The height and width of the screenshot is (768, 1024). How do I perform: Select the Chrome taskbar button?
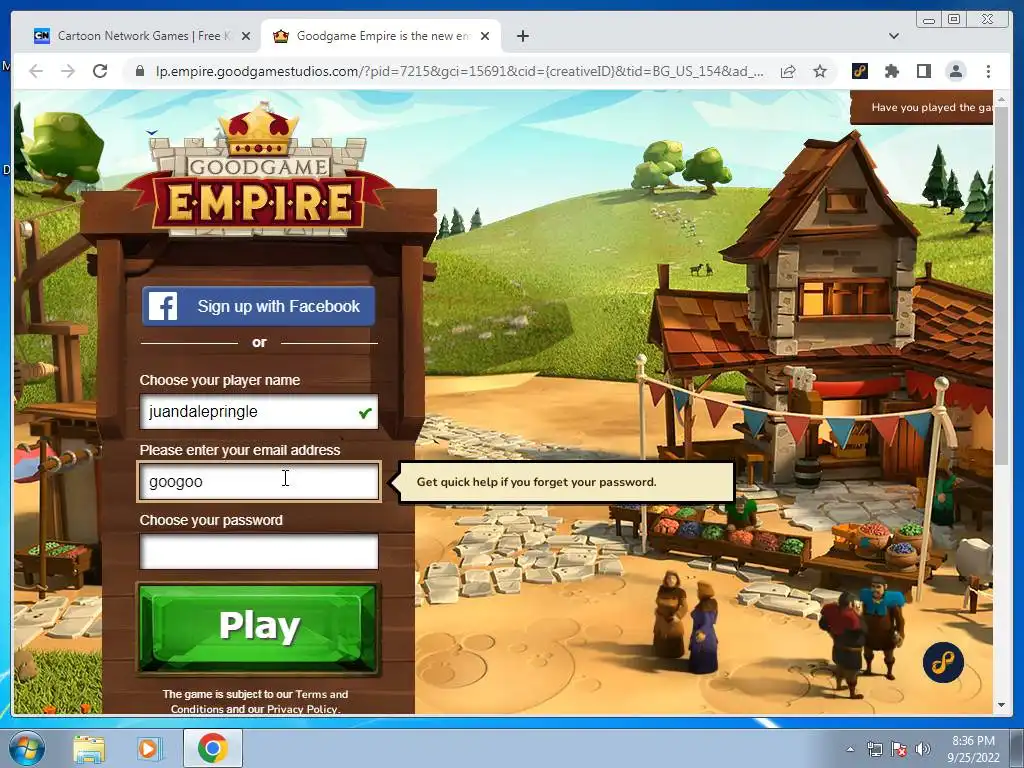pyautogui.click(x=212, y=748)
